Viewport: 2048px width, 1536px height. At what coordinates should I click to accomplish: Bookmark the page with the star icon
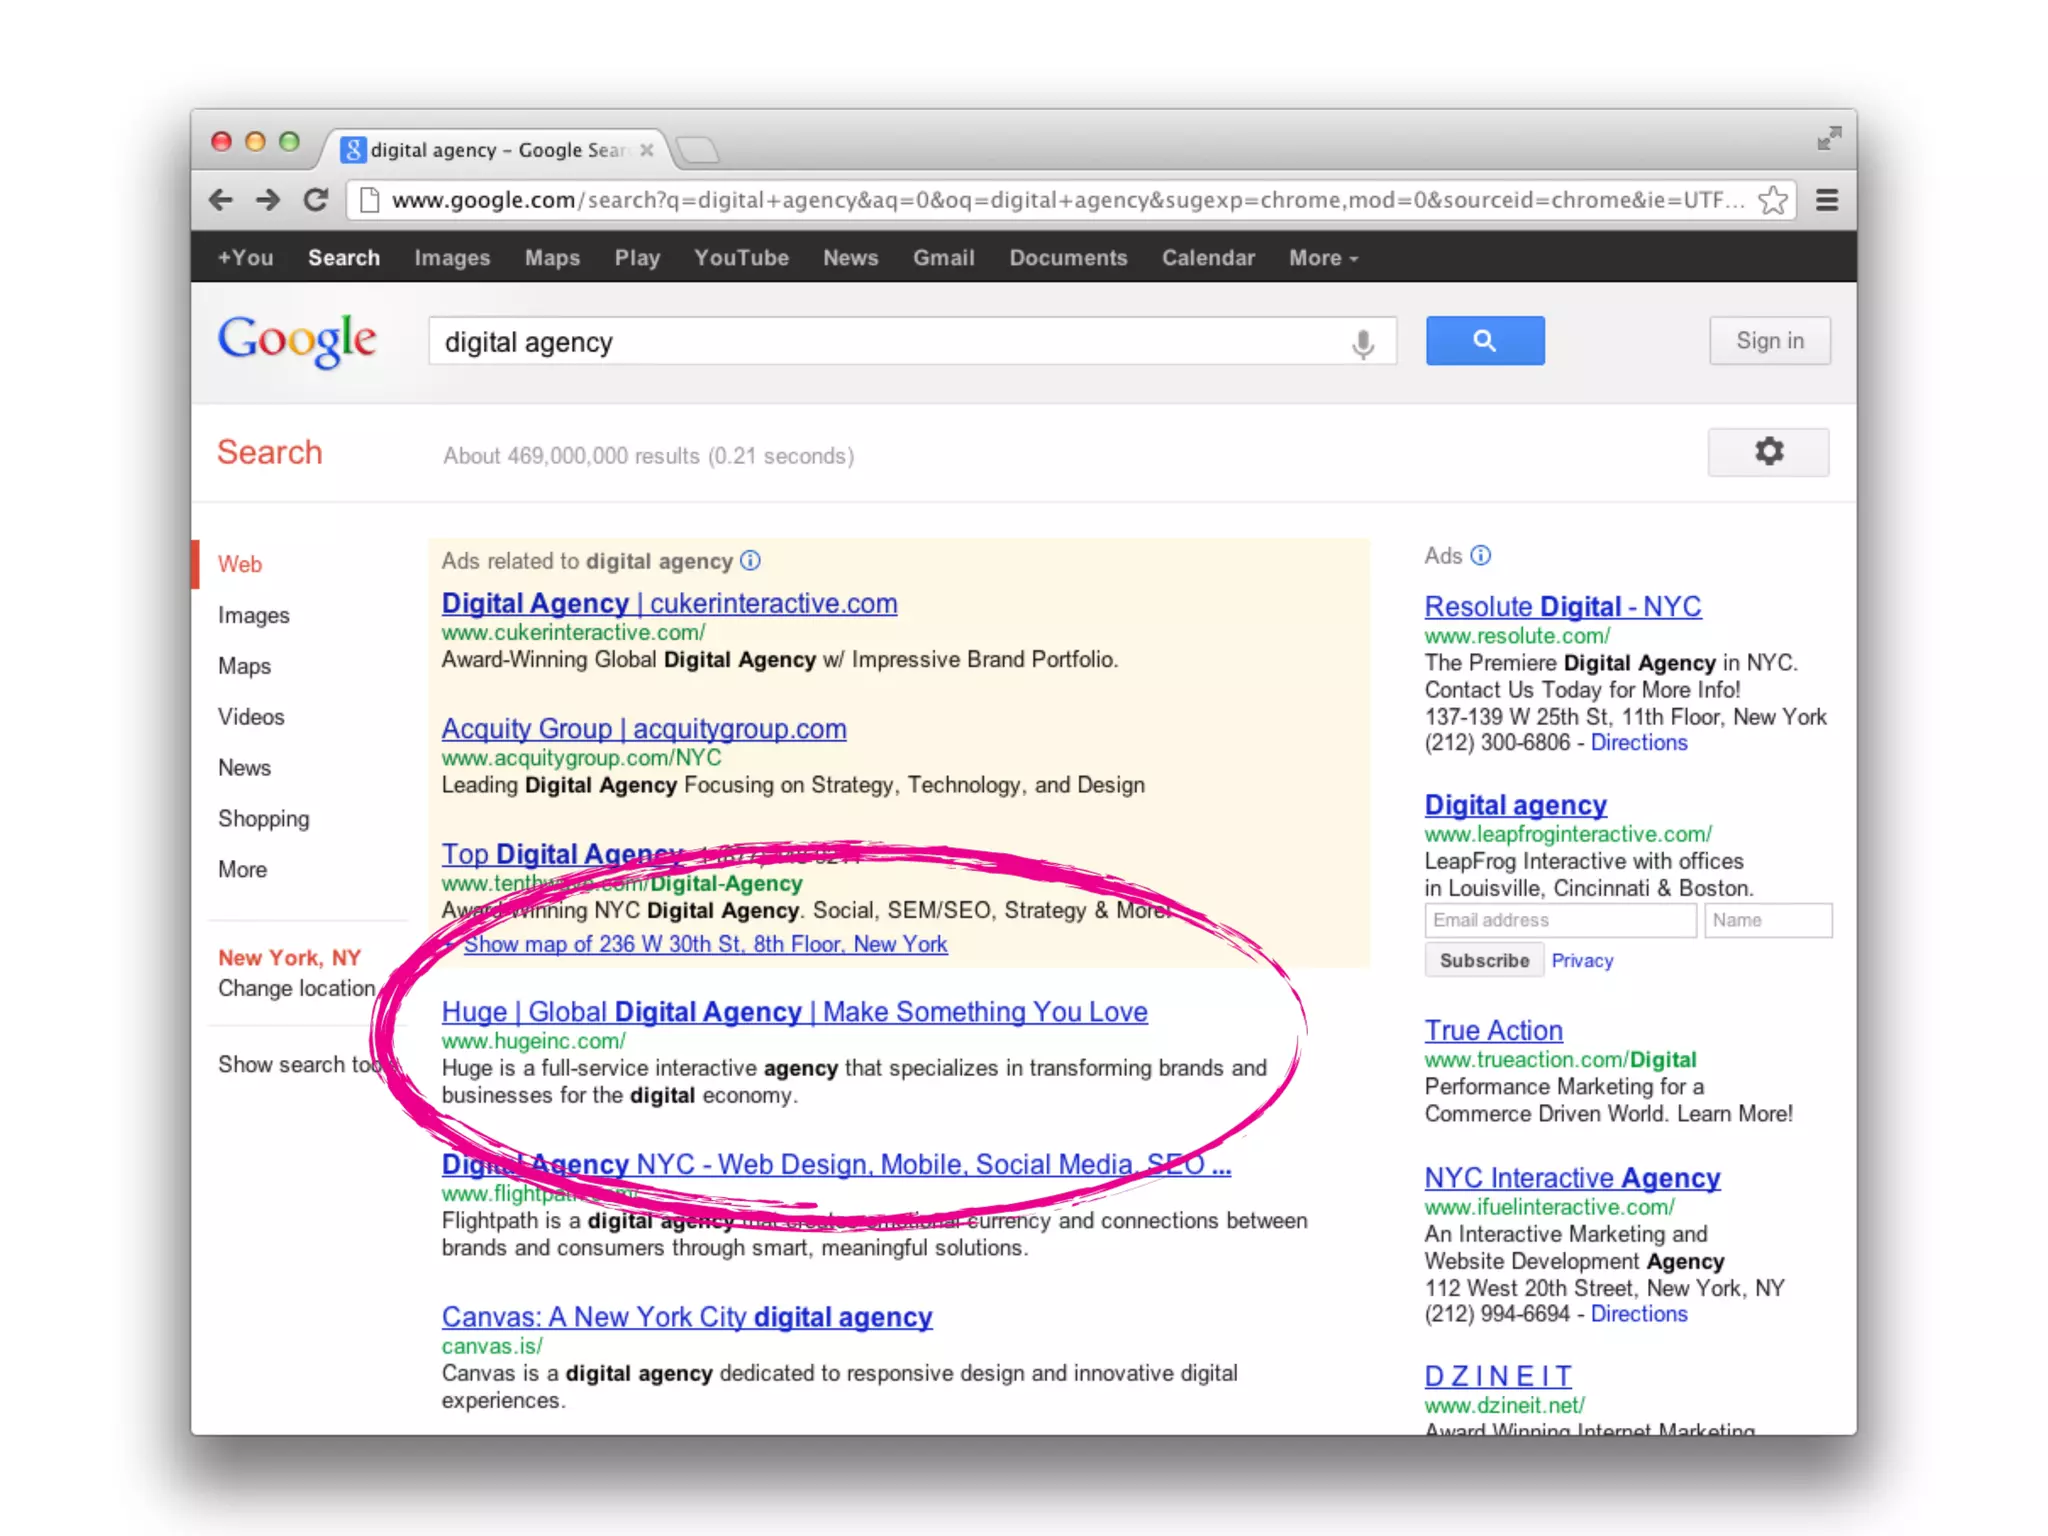click(1772, 200)
